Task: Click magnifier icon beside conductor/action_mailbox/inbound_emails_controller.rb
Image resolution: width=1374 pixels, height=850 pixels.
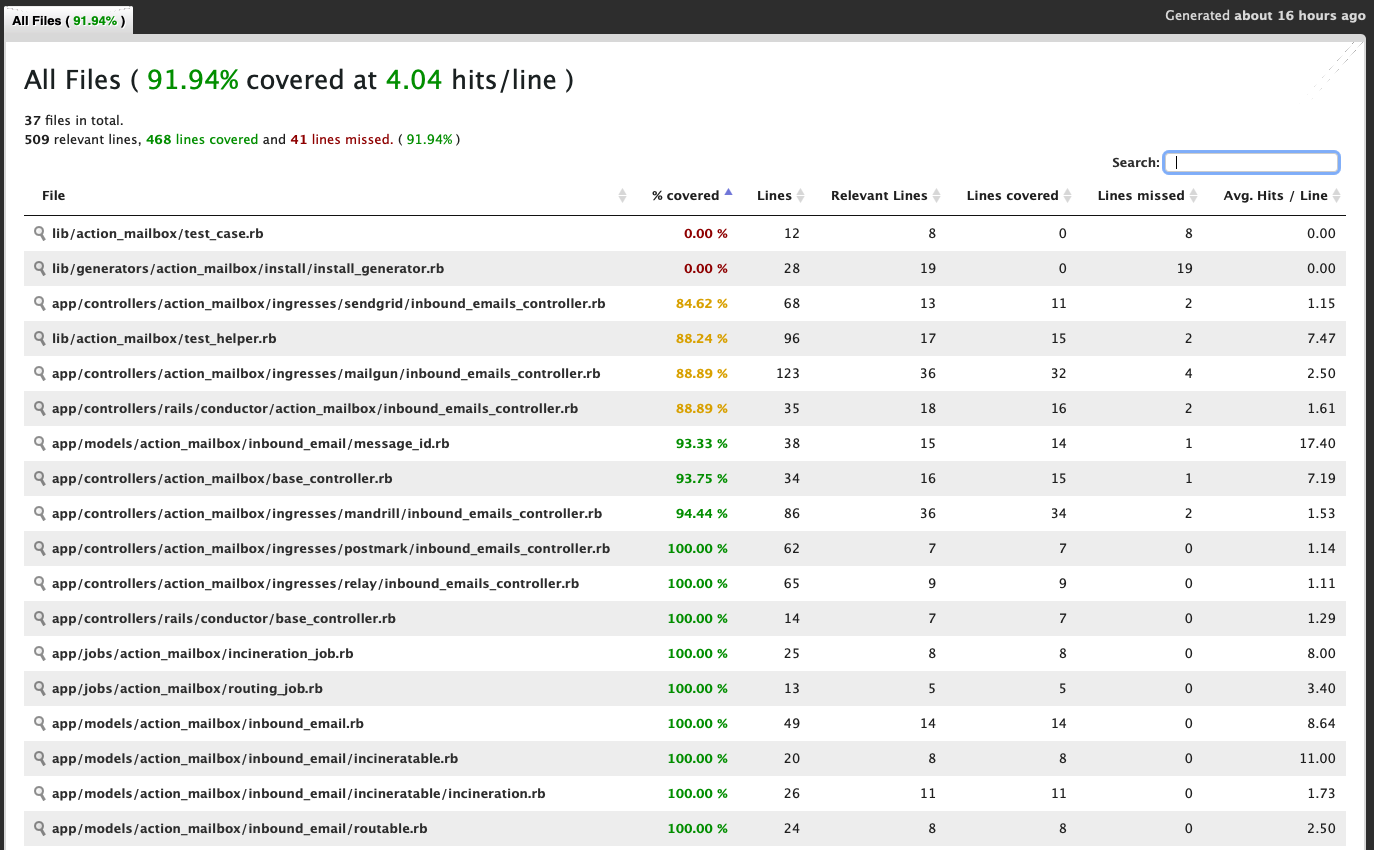Action: pos(40,408)
